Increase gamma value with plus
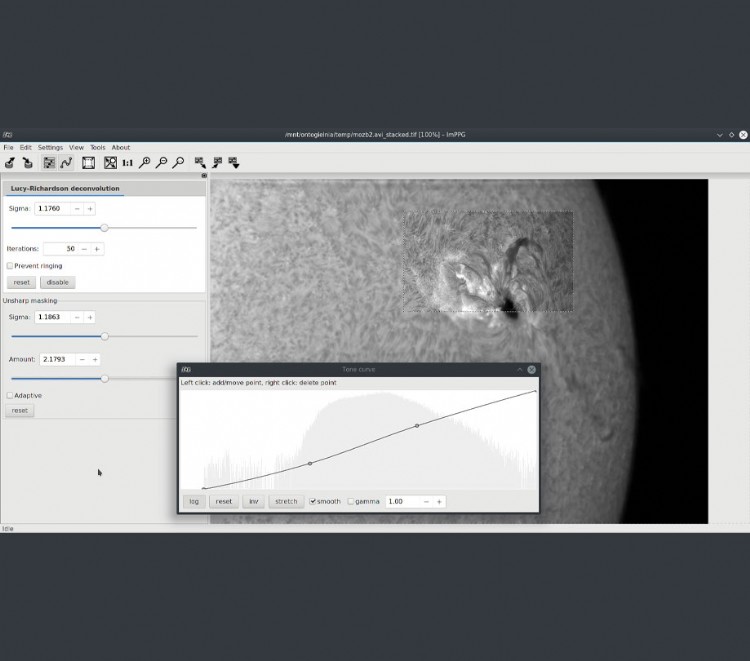The height and width of the screenshot is (661, 750). point(439,501)
